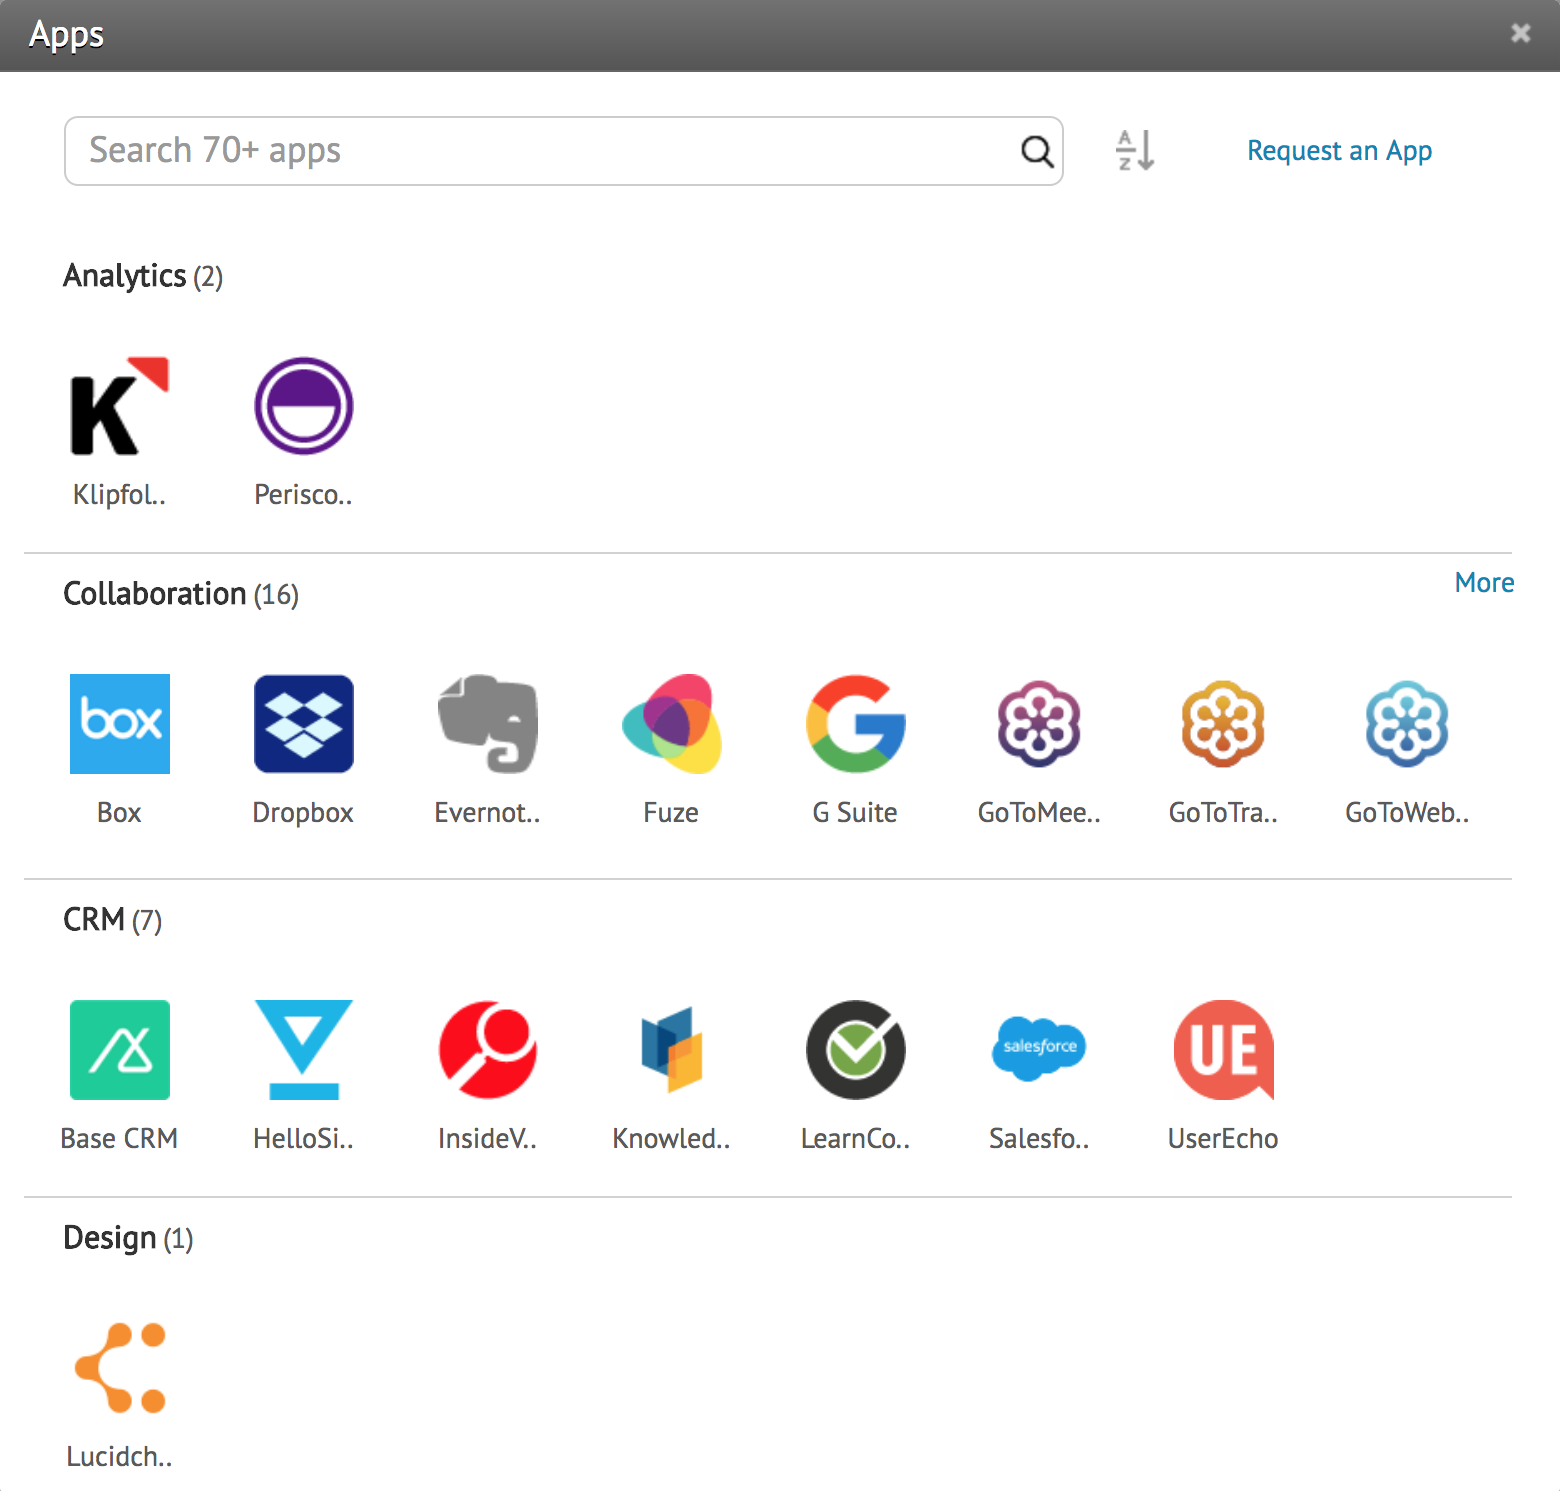This screenshot has height=1491, width=1560.
Task: Click the Box label text
Action: [x=119, y=813]
